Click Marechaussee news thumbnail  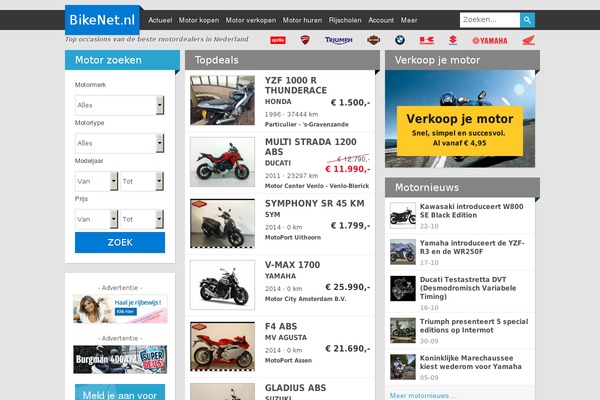403,367
